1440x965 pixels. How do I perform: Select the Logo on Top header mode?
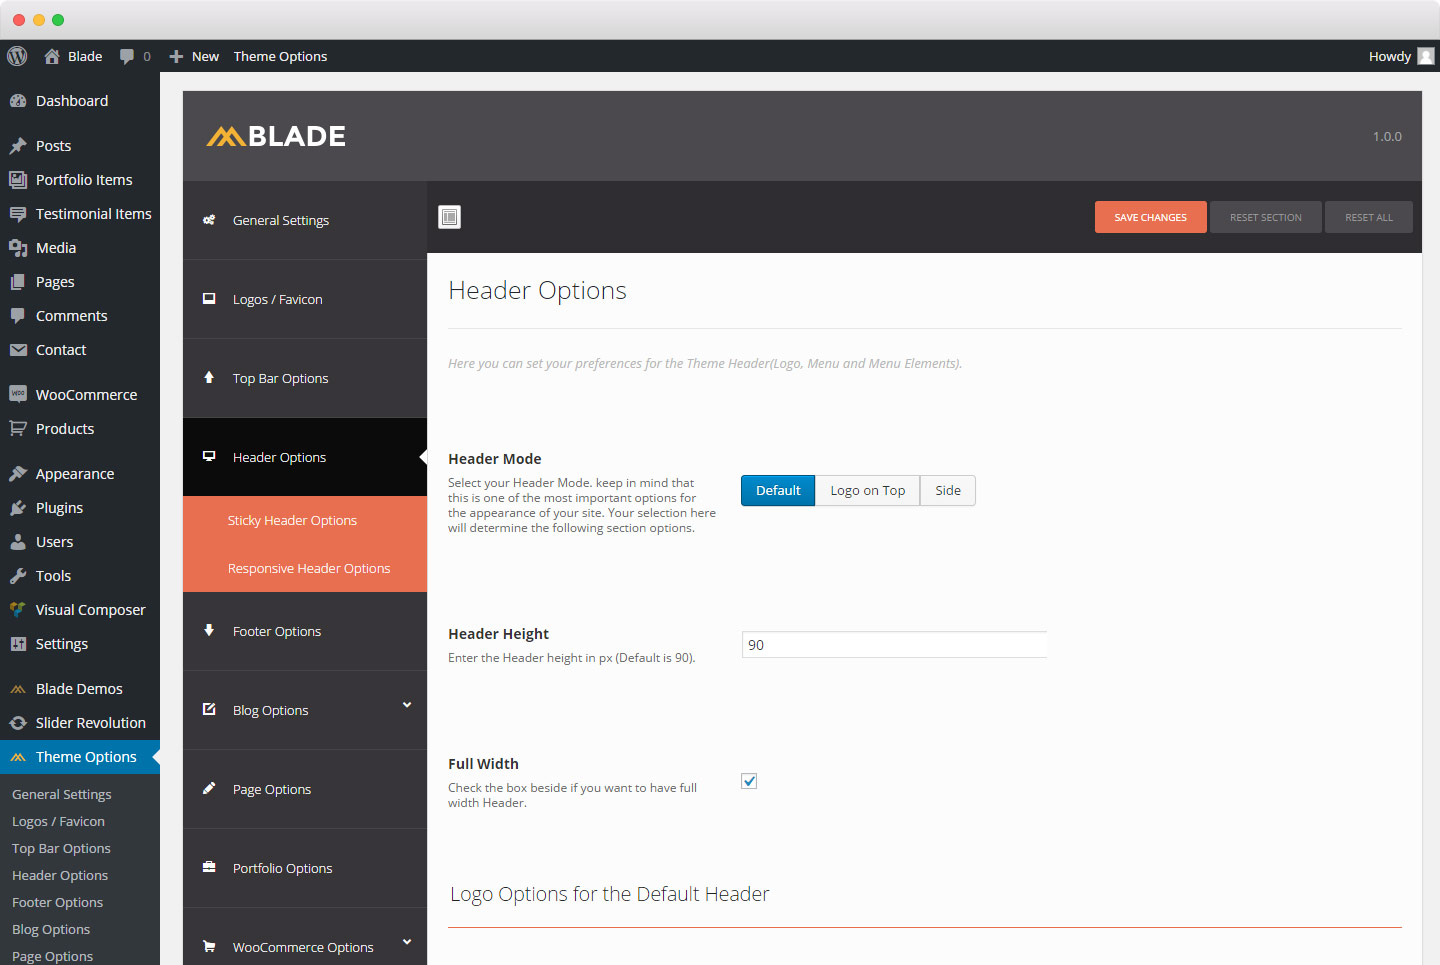[x=867, y=491]
